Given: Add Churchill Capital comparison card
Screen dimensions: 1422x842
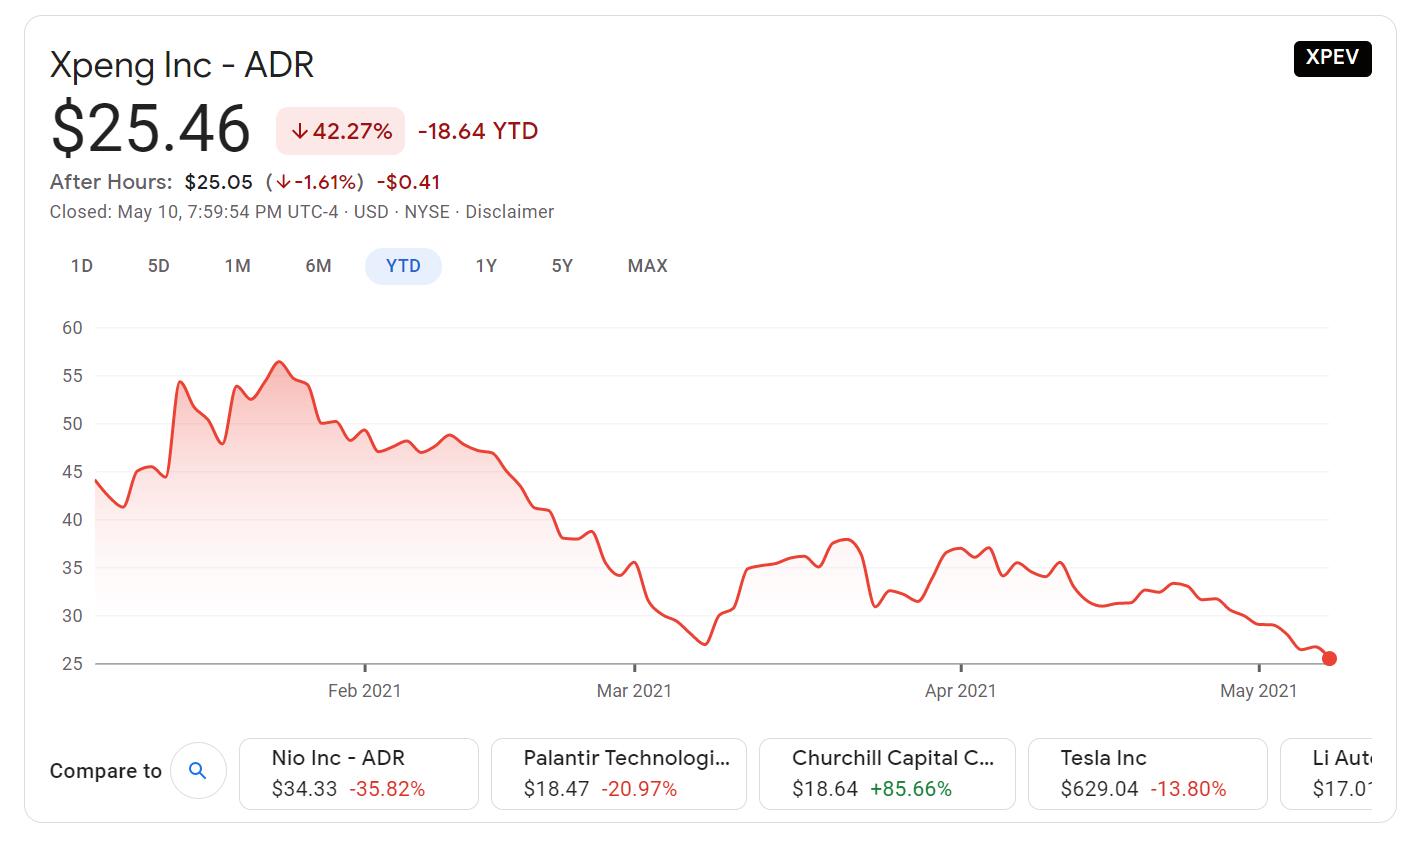Looking at the screenshot, I should (x=887, y=773).
